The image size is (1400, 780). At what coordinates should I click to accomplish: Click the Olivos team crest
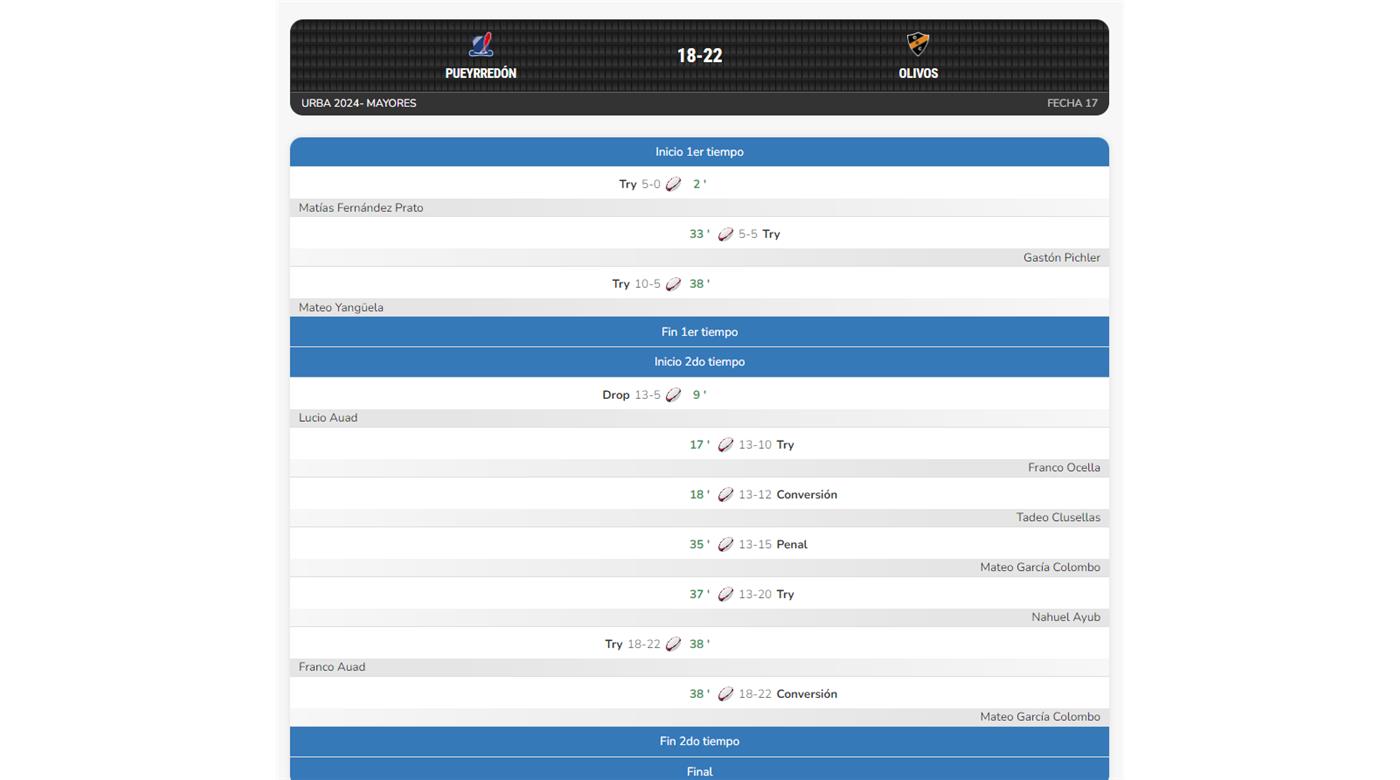coord(918,44)
